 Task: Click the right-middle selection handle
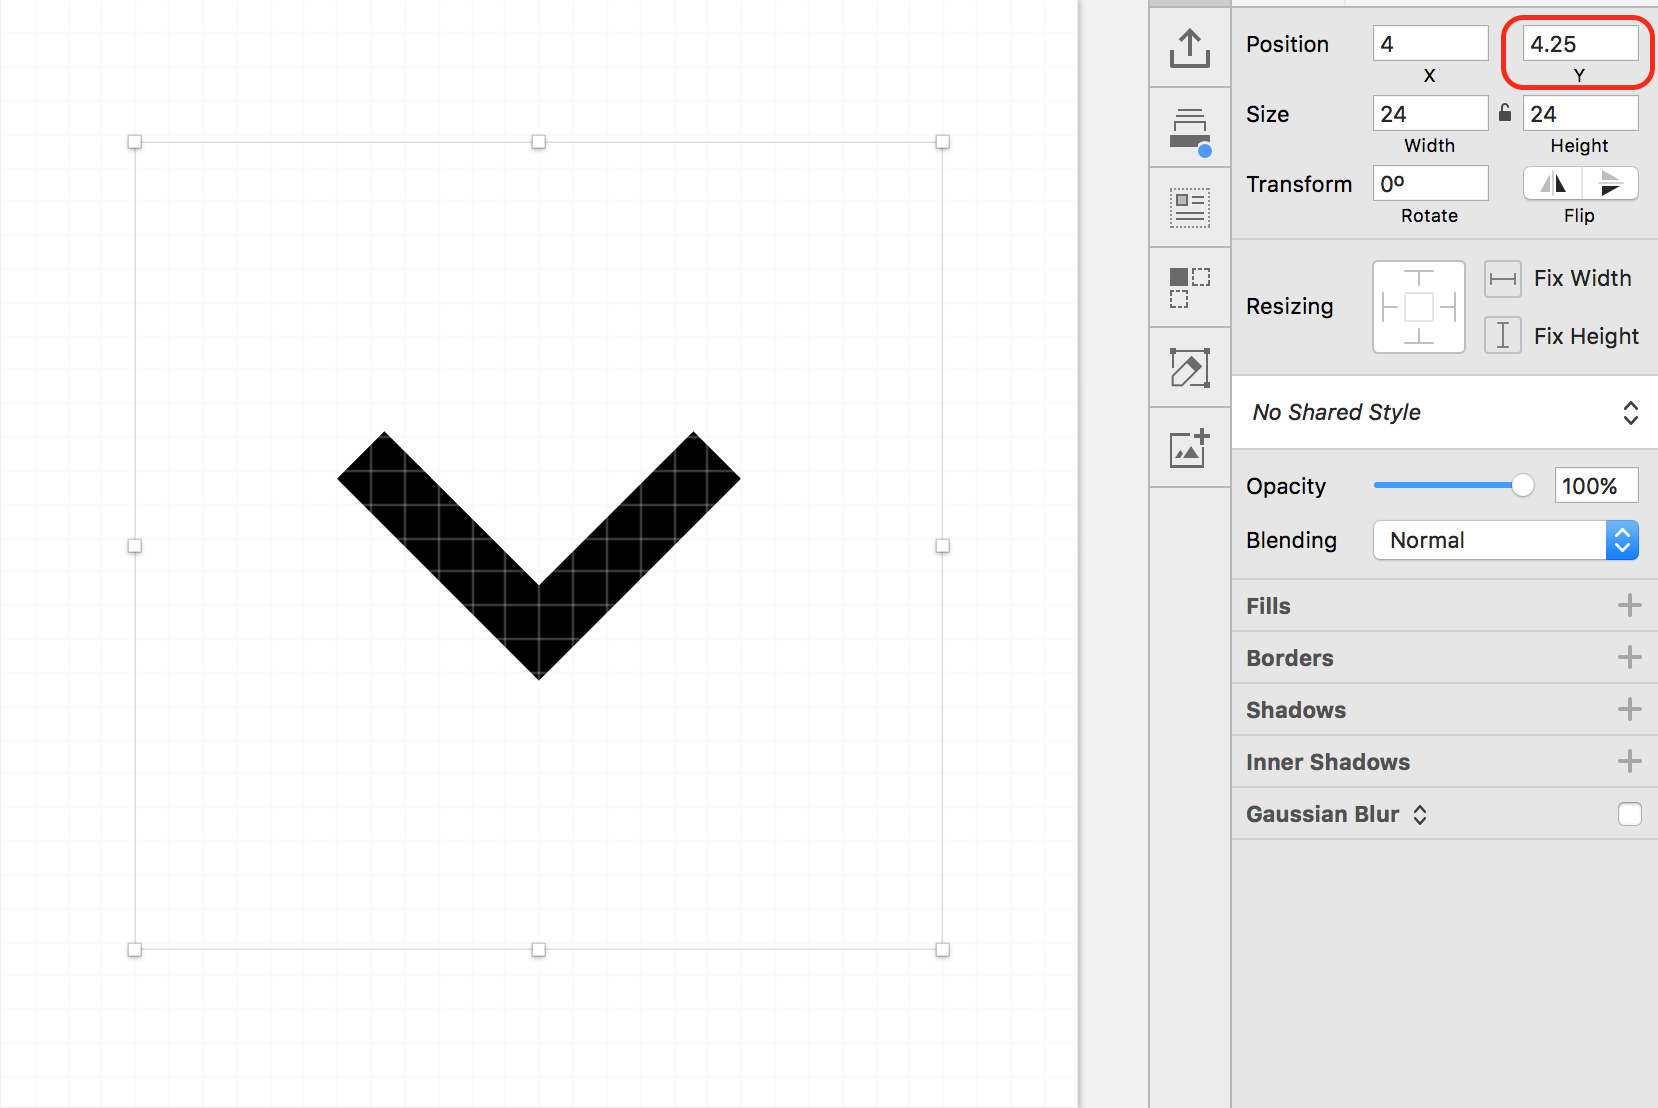tap(942, 546)
